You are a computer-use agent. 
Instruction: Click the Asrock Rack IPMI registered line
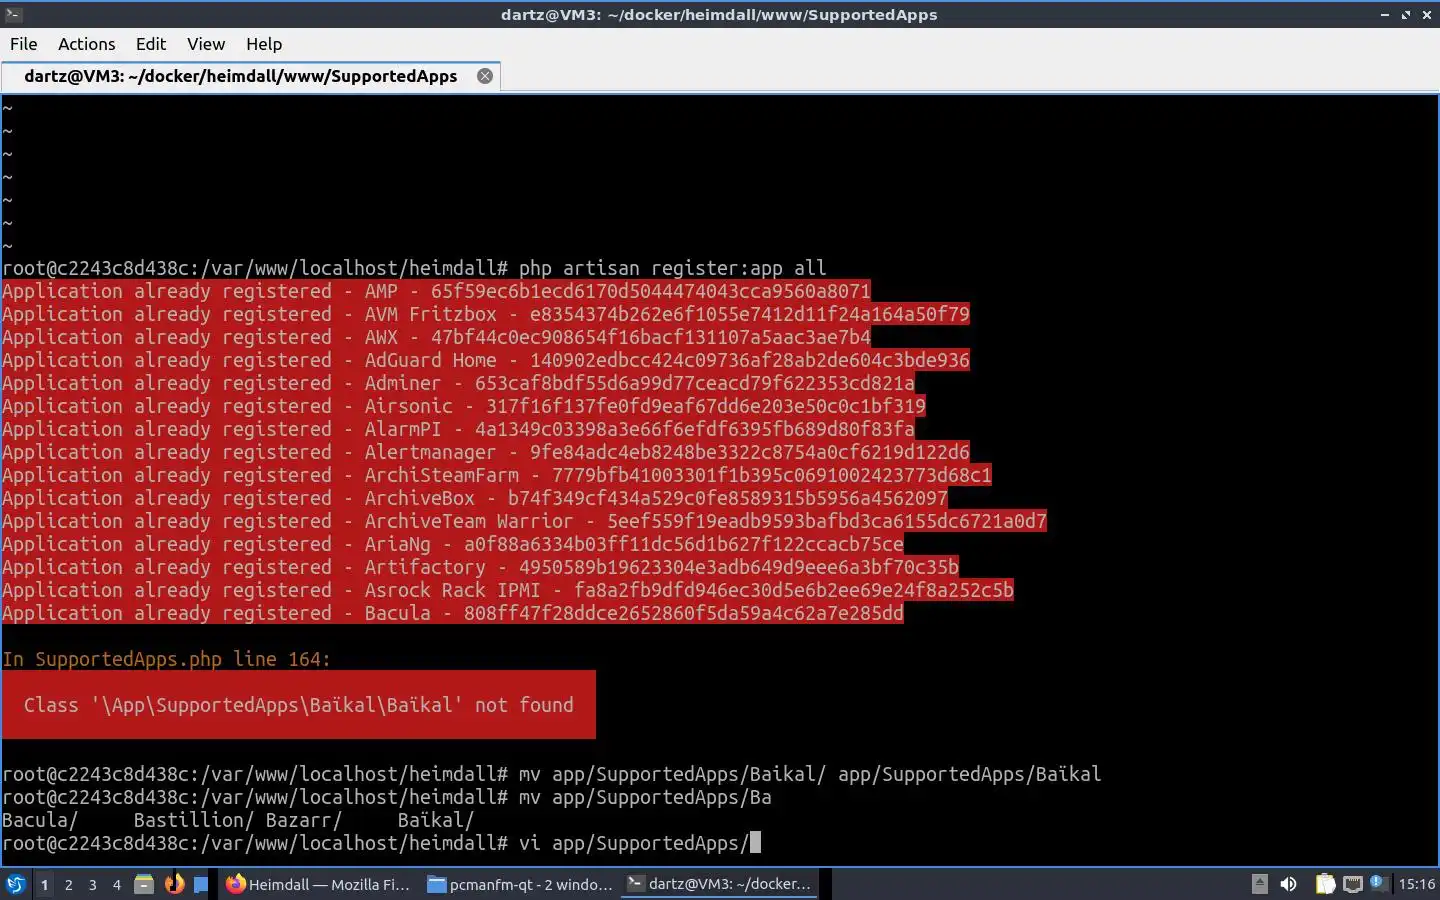coord(508,590)
